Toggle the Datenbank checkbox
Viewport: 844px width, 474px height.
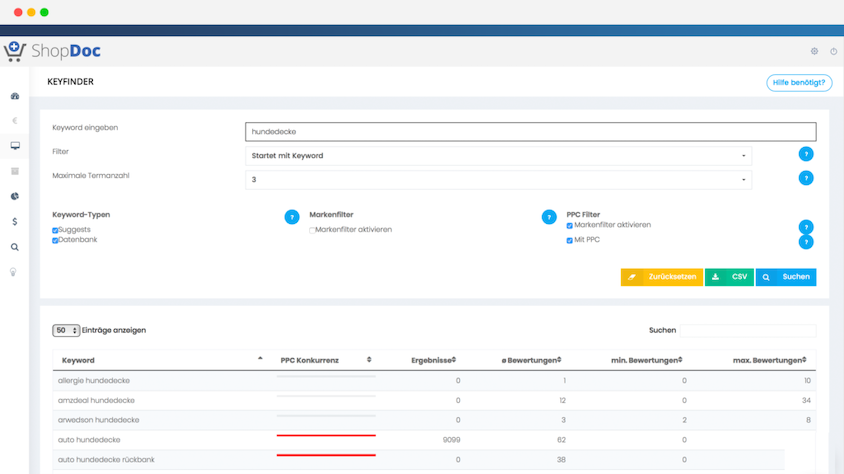tap(55, 241)
